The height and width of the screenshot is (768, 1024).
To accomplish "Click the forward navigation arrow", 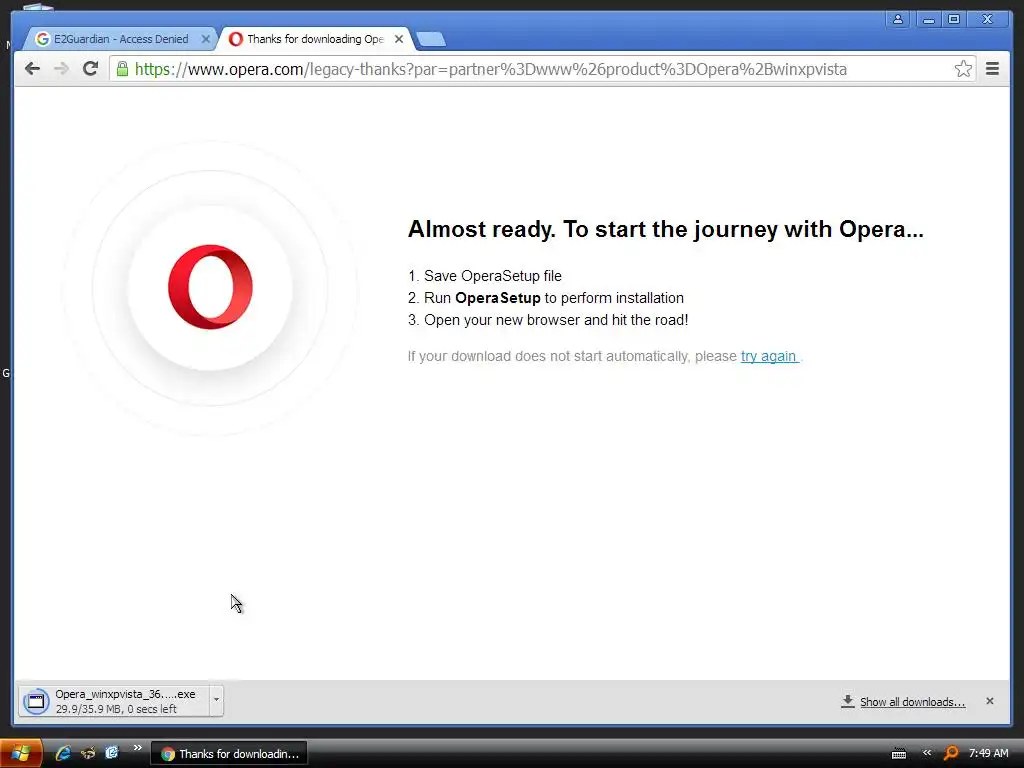I will 61,69.
